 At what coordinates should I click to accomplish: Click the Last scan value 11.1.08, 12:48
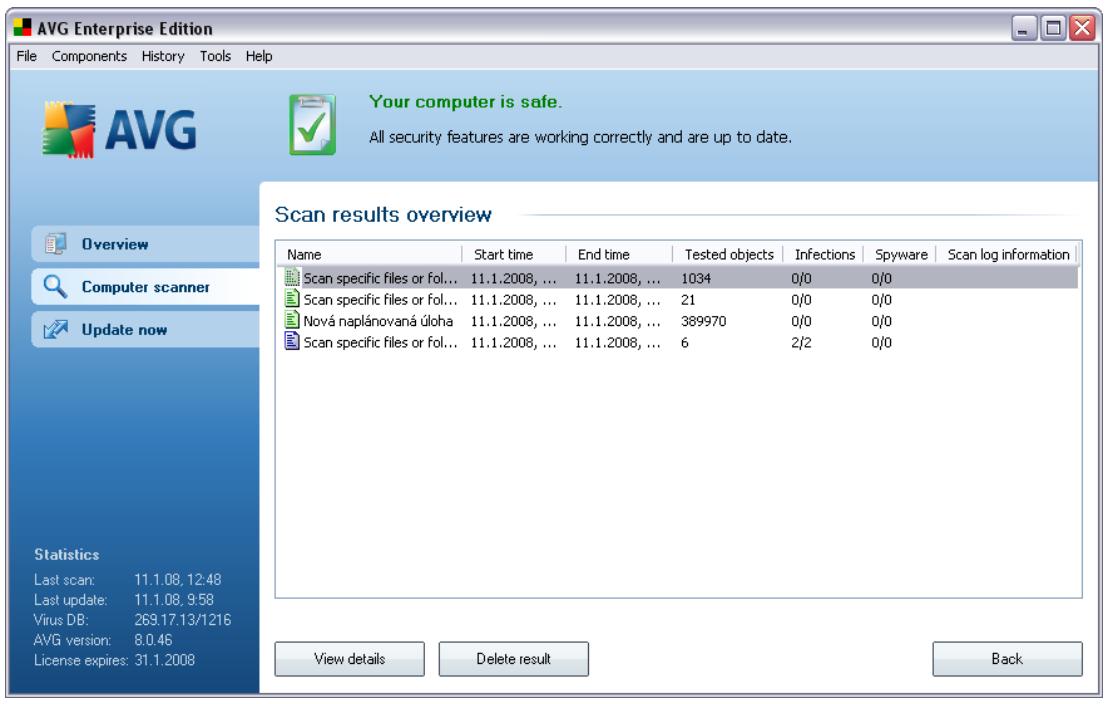178,580
